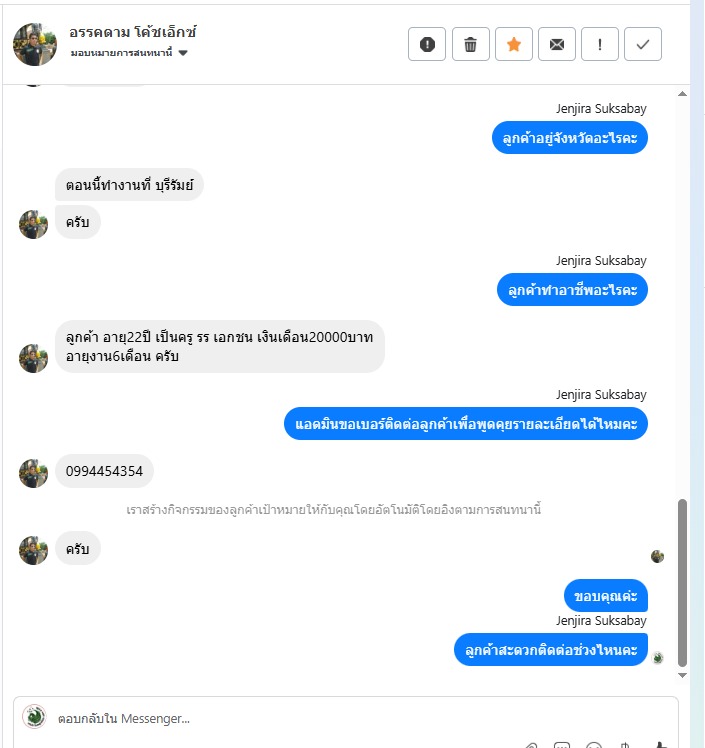The width and height of the screenshot is (705, 748).
Task: Open customer profile picture in header
Action: [35, 44]
